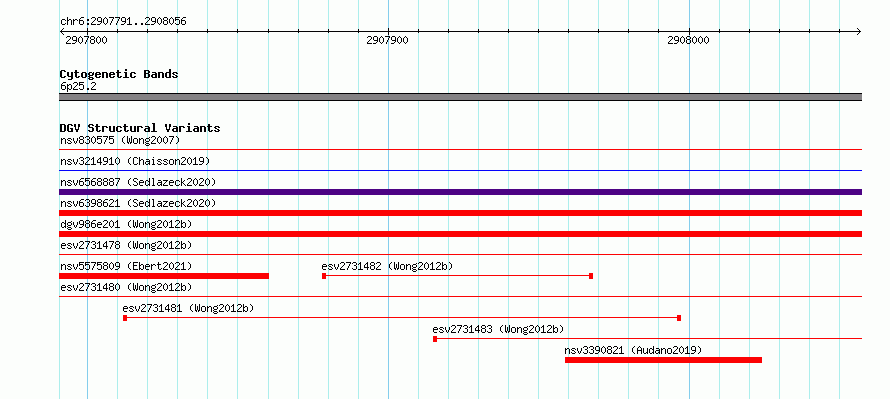Click the red nsv5575809 variant bar
The width and height of the screenshot is (890, 399).
(164, 276)
